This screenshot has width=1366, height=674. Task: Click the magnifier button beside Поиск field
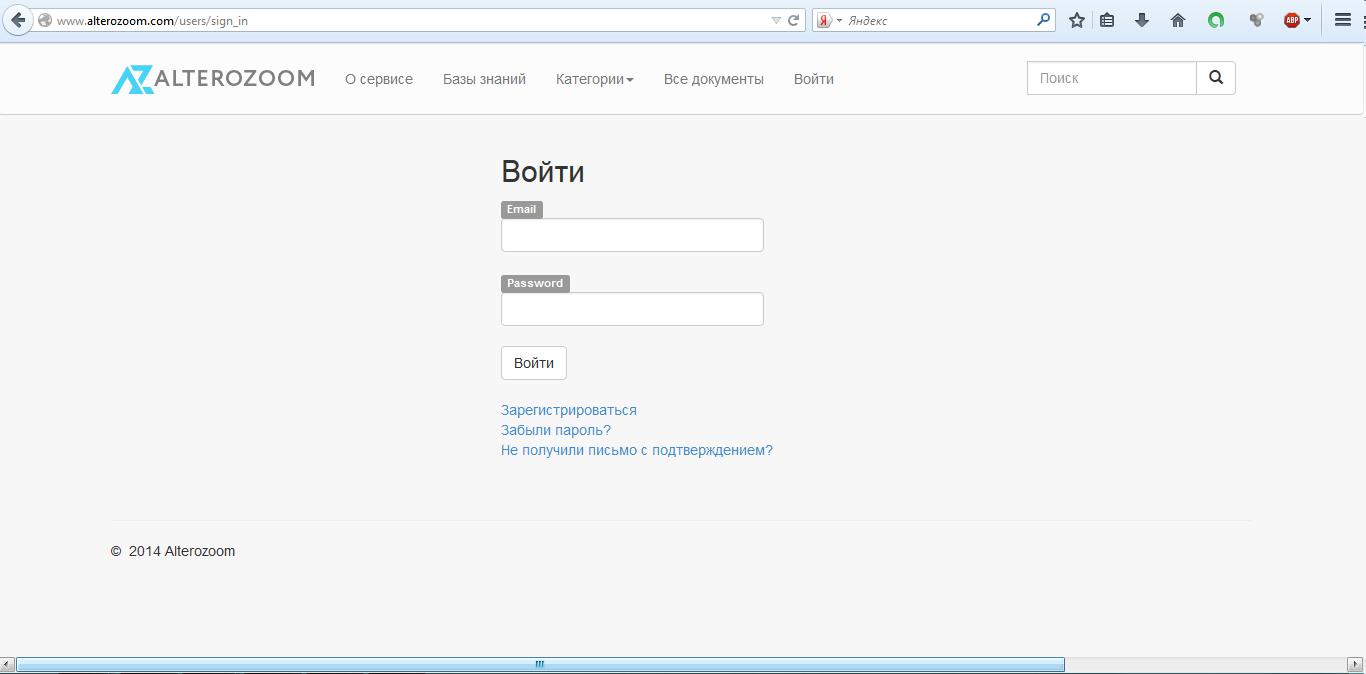tap(1216, 78)
